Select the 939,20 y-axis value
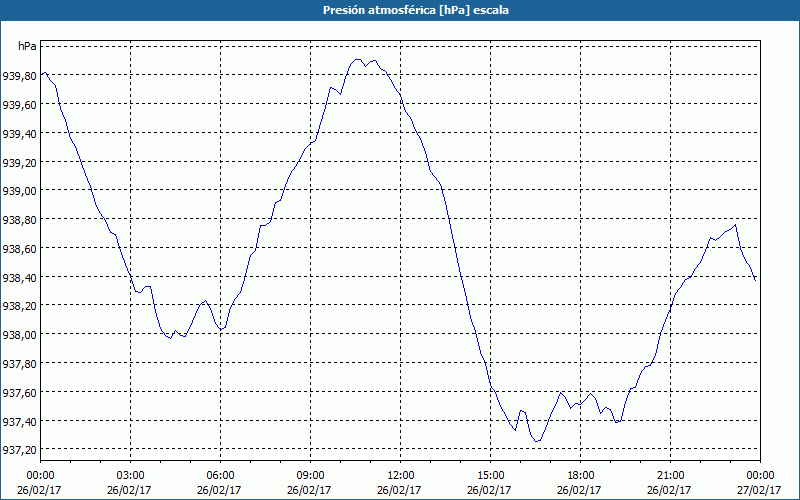 [19, 162]
